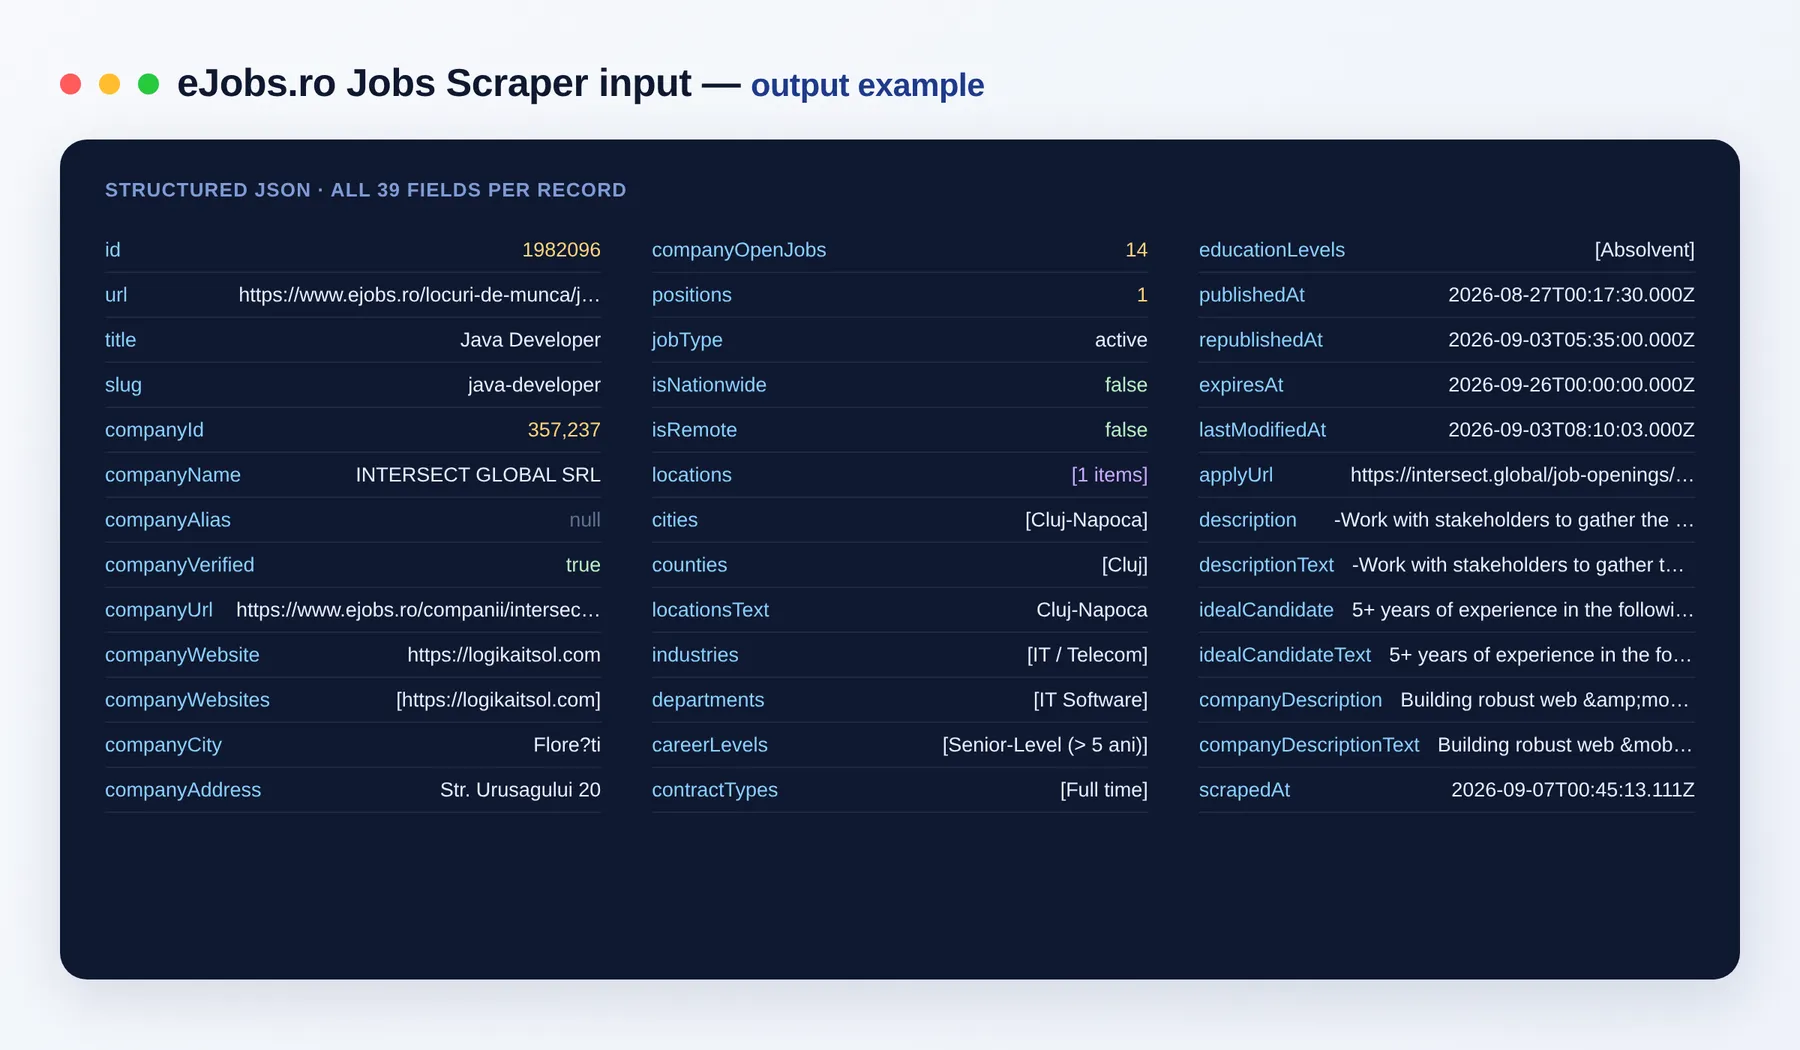Click the expiresAt timestamp 2026-09-26T00:00:00.000Z

click(1571, 385)
